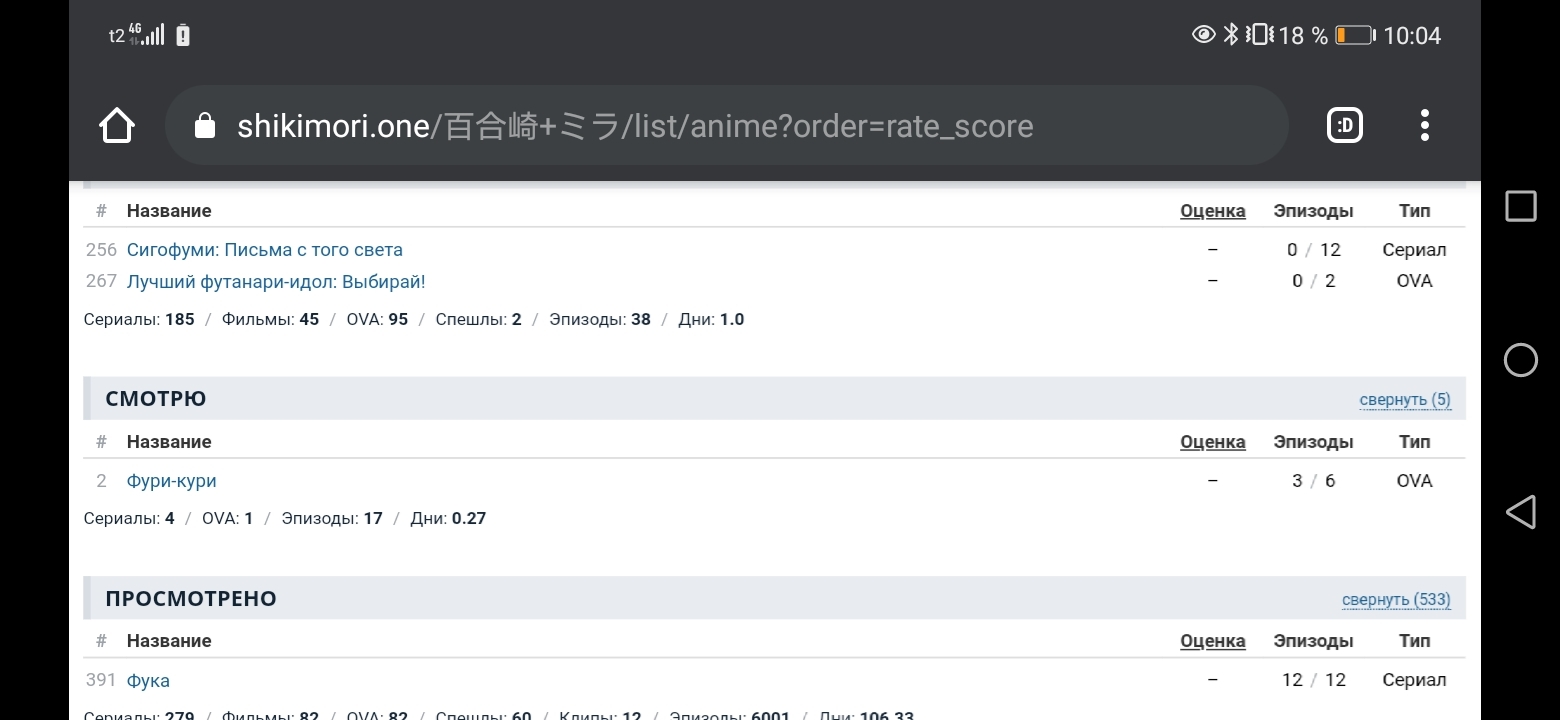Tap the browser home icon
The image size is (1560, 720).
pyautogui.click(x=117, y=126)
